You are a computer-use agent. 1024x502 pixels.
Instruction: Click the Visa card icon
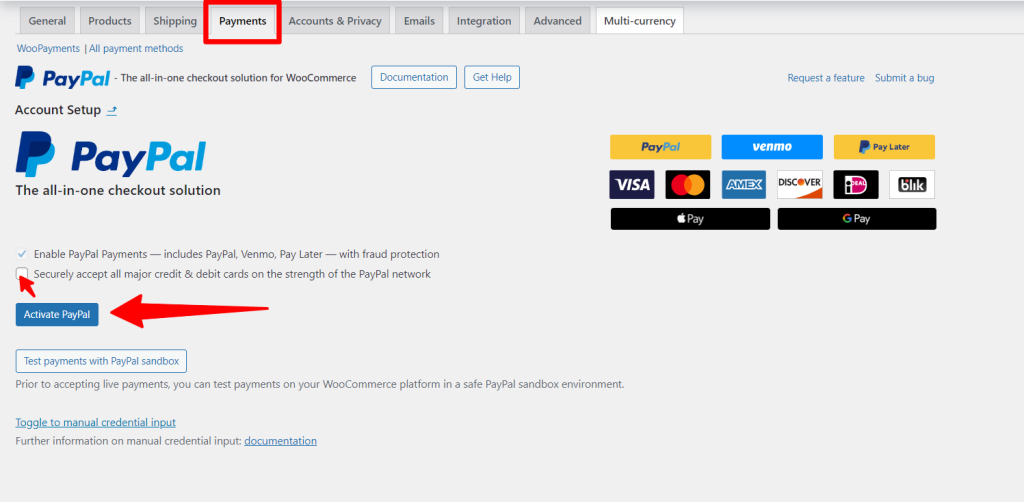632,185
